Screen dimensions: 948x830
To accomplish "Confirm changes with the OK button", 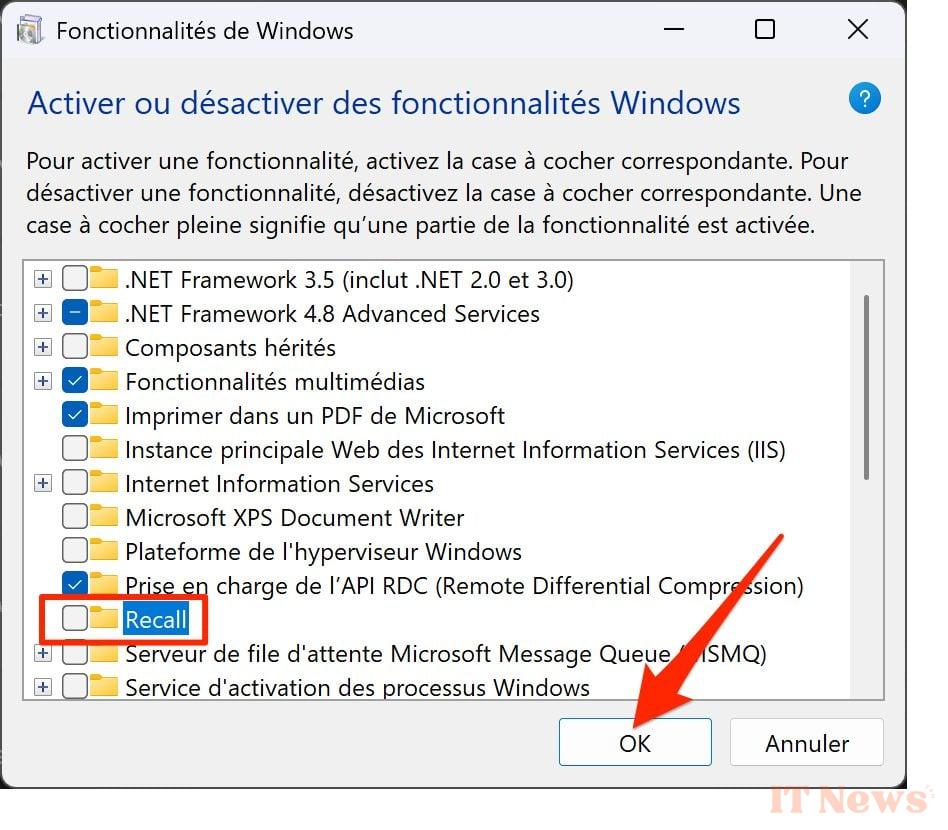I will click(x=635, y=742).
